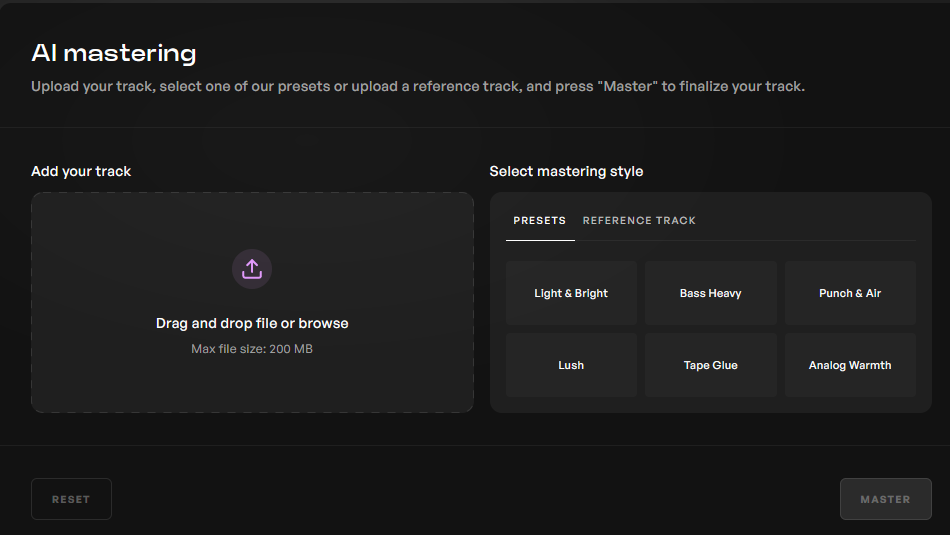Choose the Analog Warmth preset
The image size is (950, 535).
850,365
